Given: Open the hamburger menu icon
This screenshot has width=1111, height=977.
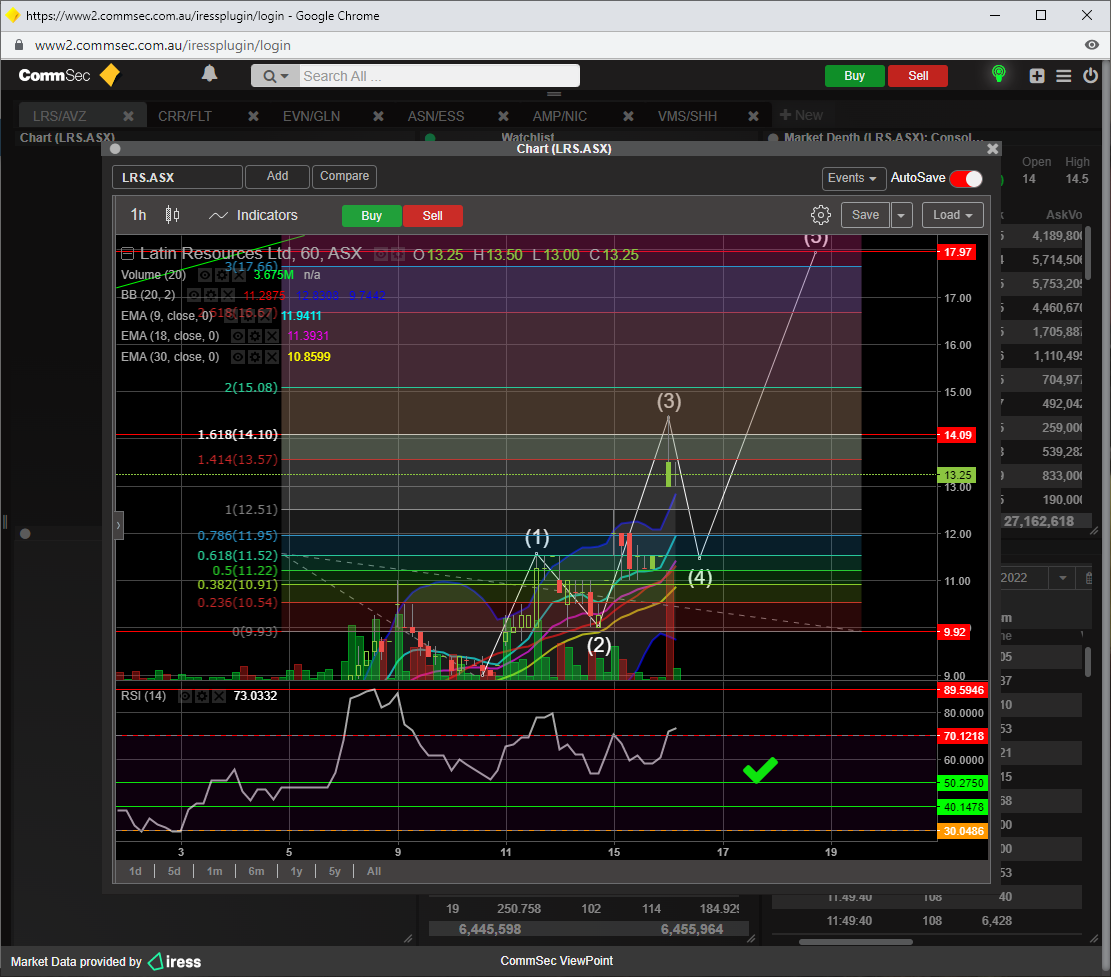Looking at the screenshot, I should (x=1064, y=76).
